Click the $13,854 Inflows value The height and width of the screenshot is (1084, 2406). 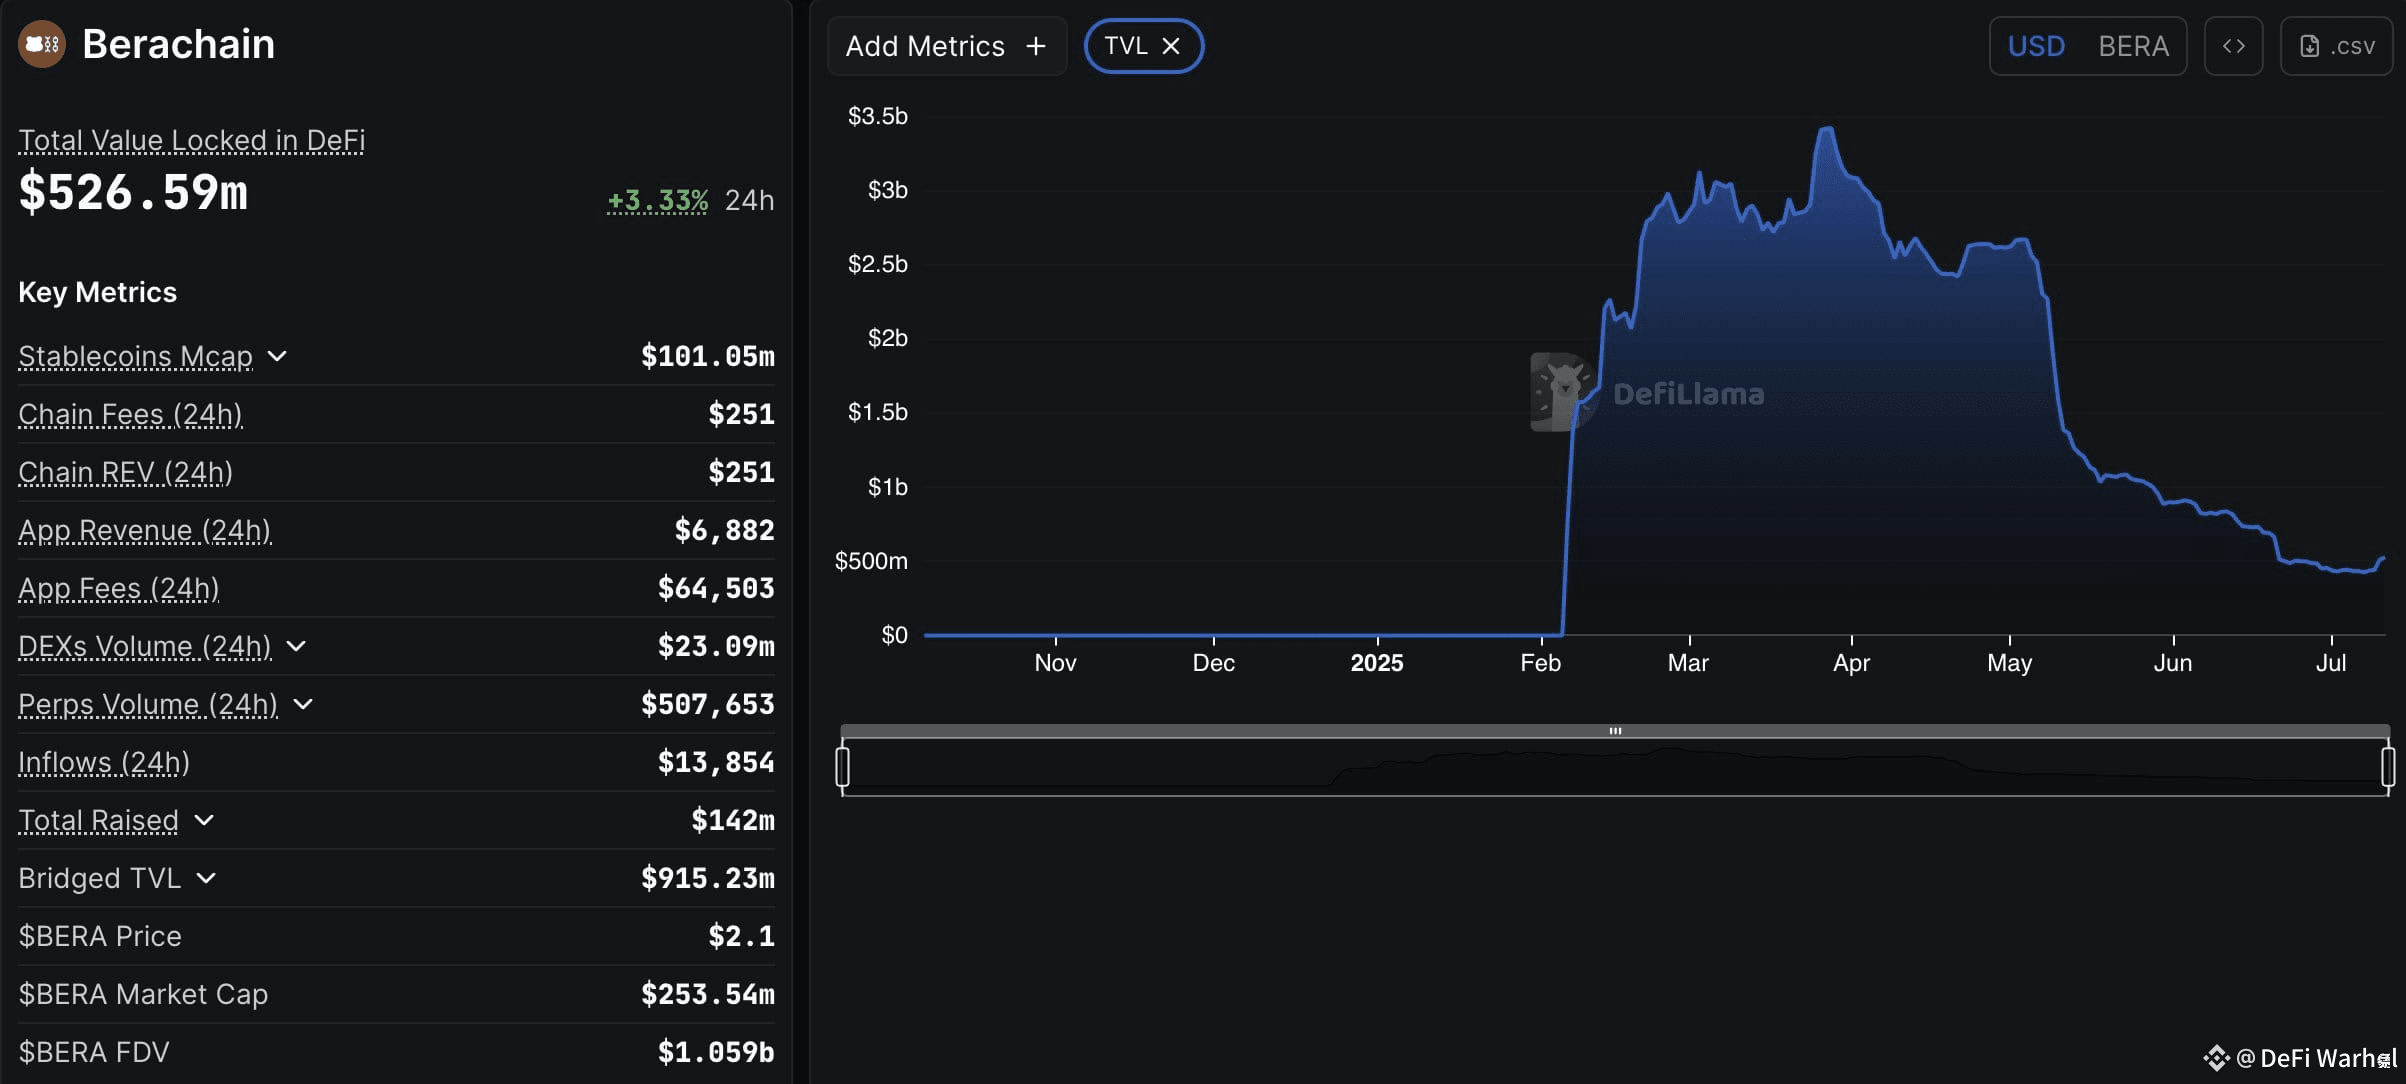point(716,762)
